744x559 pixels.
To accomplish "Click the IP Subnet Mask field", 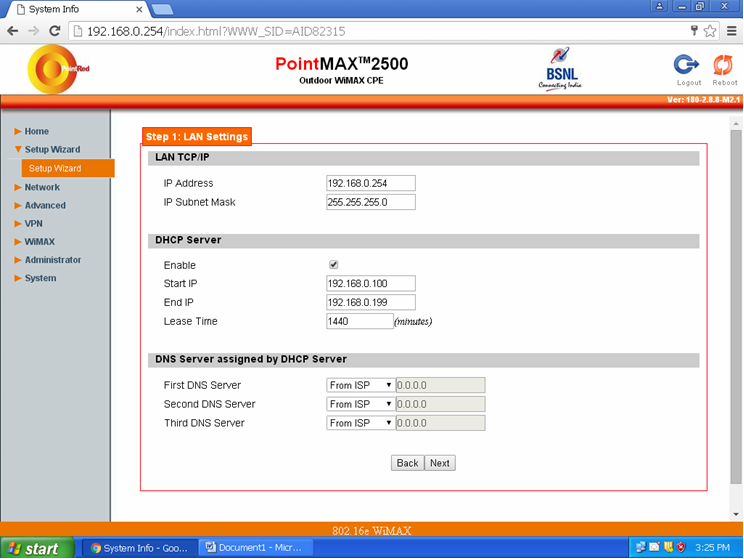I will point(371,202).
